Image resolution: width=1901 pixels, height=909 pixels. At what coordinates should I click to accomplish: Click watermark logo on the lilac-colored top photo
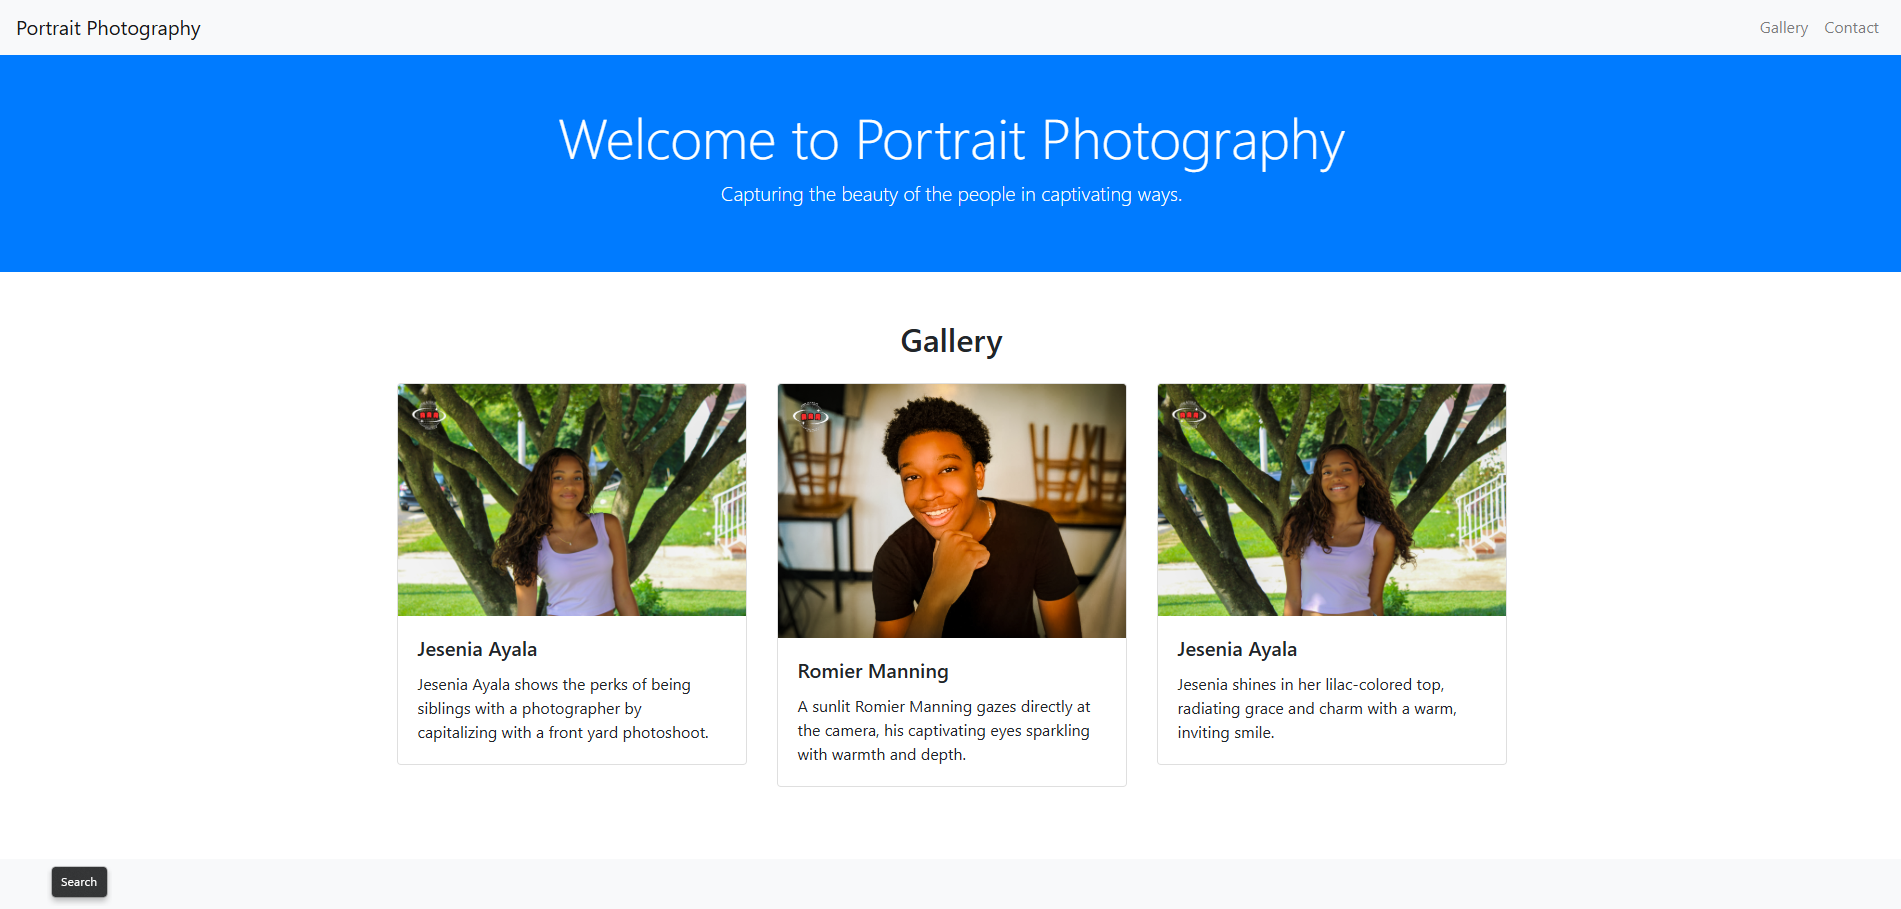(1189, 414)
